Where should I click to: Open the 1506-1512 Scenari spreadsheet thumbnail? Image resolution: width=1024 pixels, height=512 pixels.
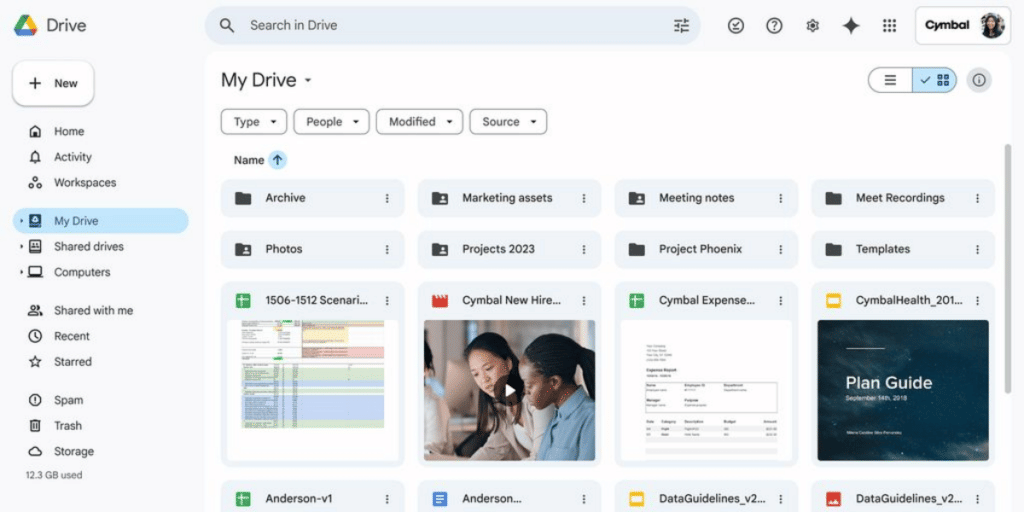click(312, 390)
